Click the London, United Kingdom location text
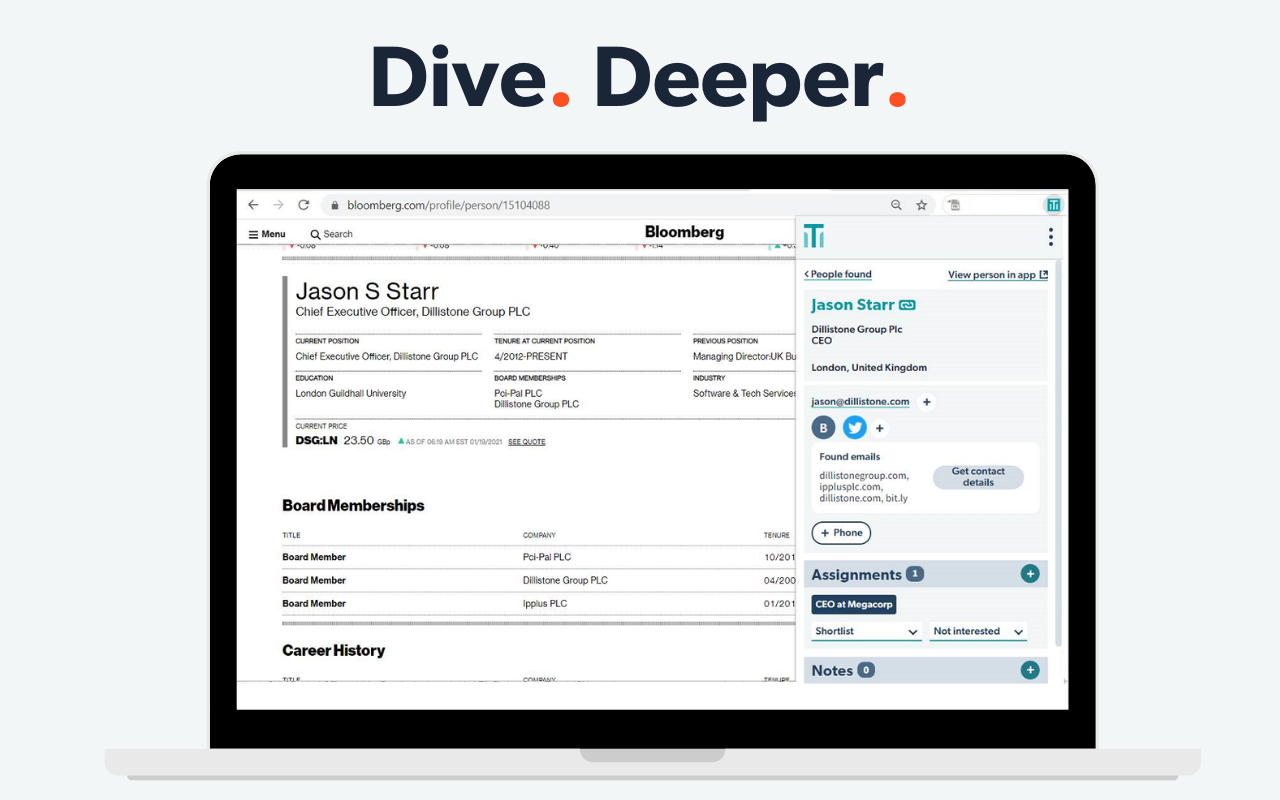The image size is (1280, 800). pos(869,368)
